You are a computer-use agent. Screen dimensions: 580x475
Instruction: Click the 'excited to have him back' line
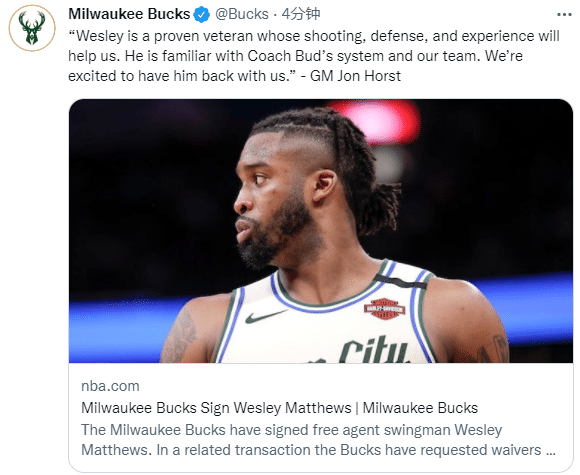[178, 76]
